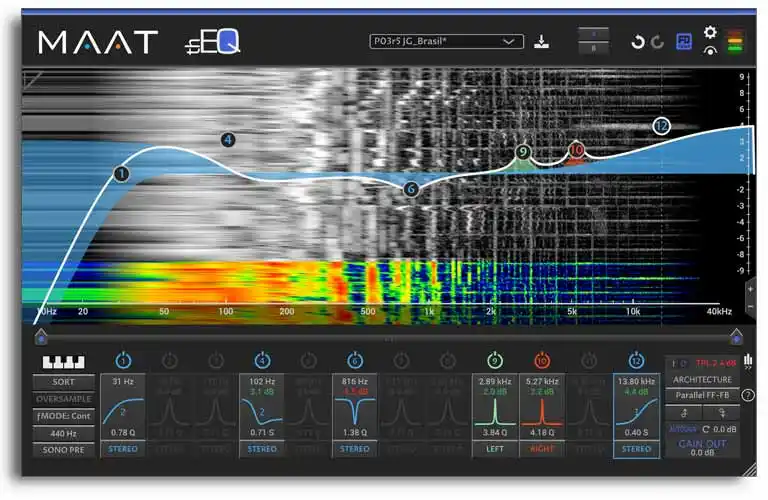Open band 10 RIGHT channel selector

[541, 449]
